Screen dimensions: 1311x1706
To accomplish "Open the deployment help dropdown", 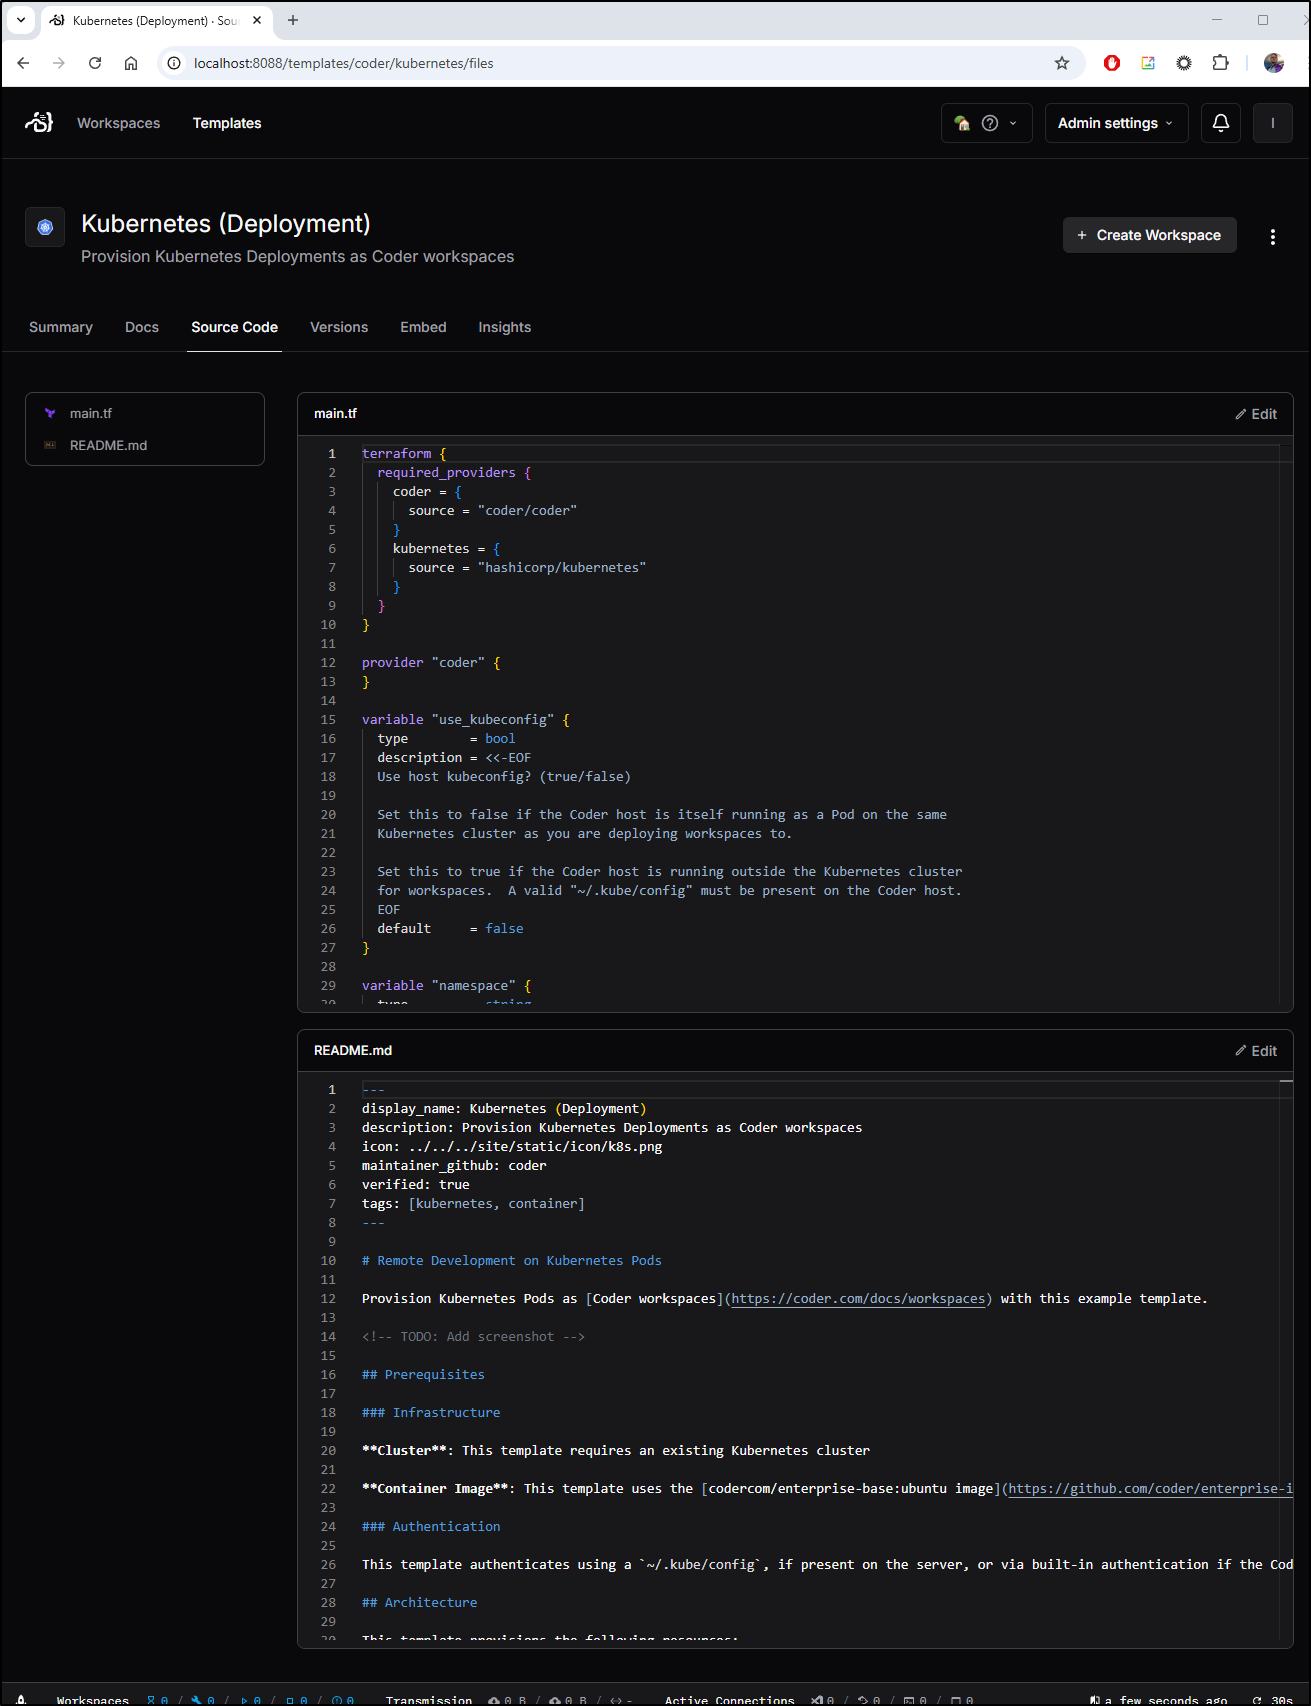I will pos(986,123).
